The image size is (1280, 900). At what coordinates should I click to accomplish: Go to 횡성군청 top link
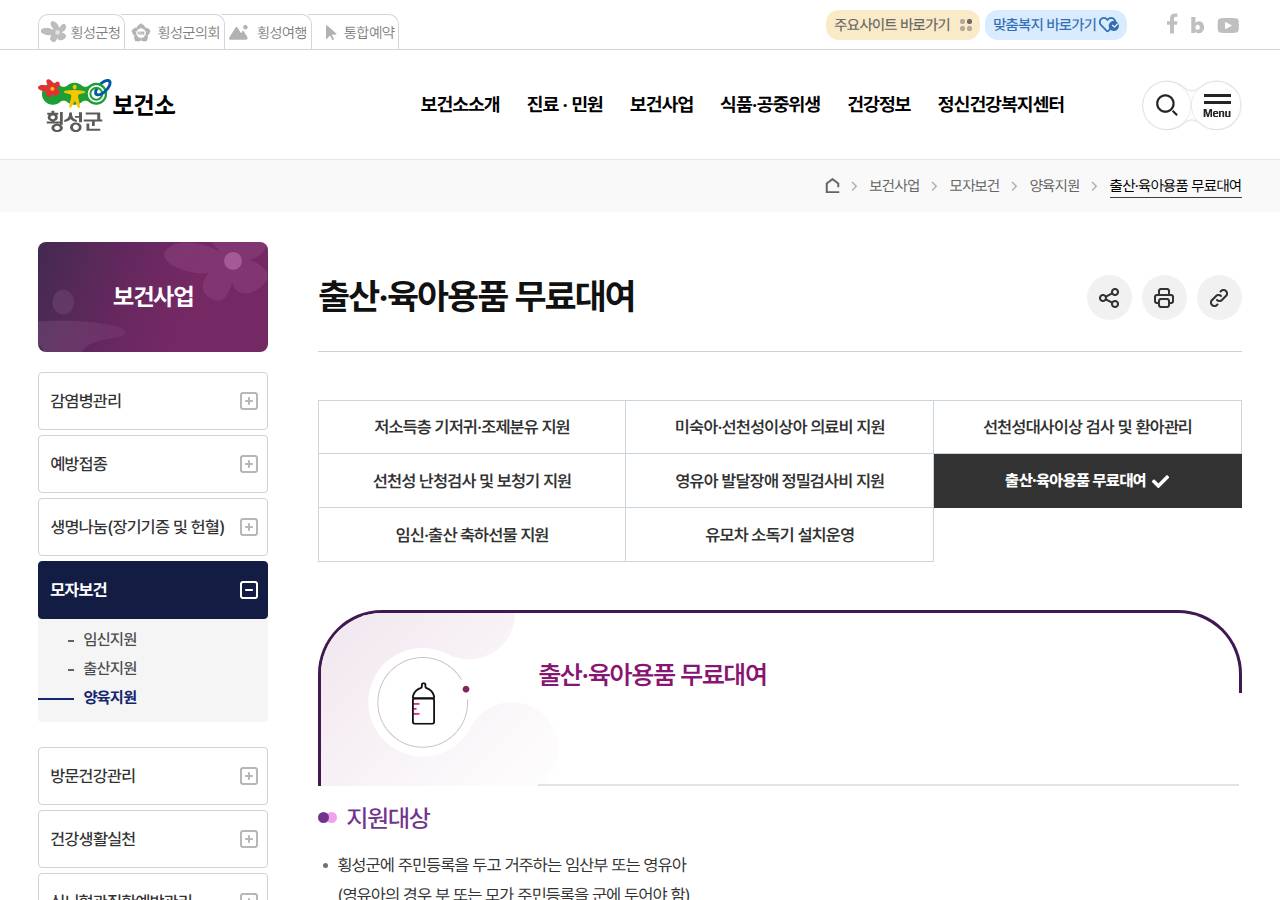(82, 32)
